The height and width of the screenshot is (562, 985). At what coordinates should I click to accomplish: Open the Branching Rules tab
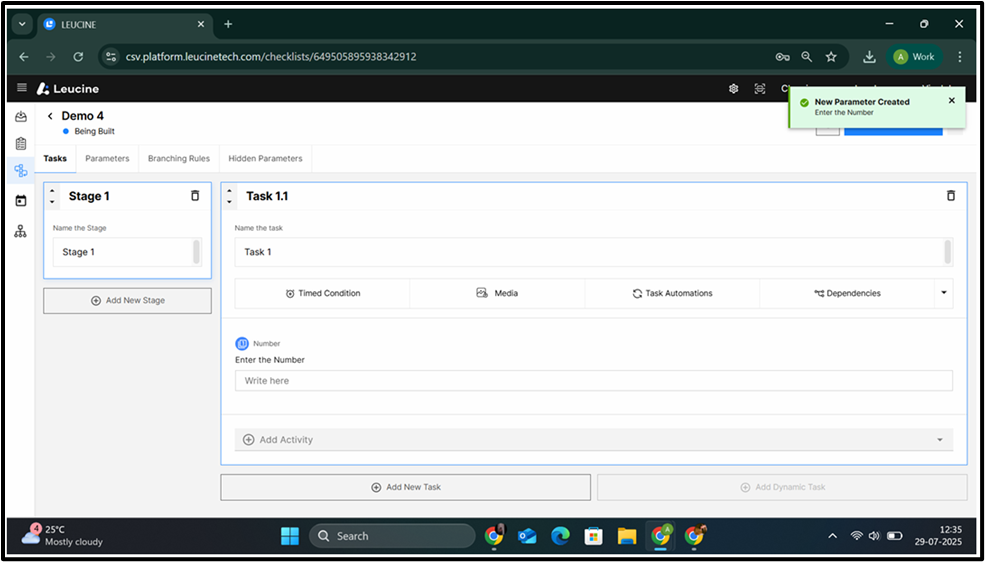178,158
